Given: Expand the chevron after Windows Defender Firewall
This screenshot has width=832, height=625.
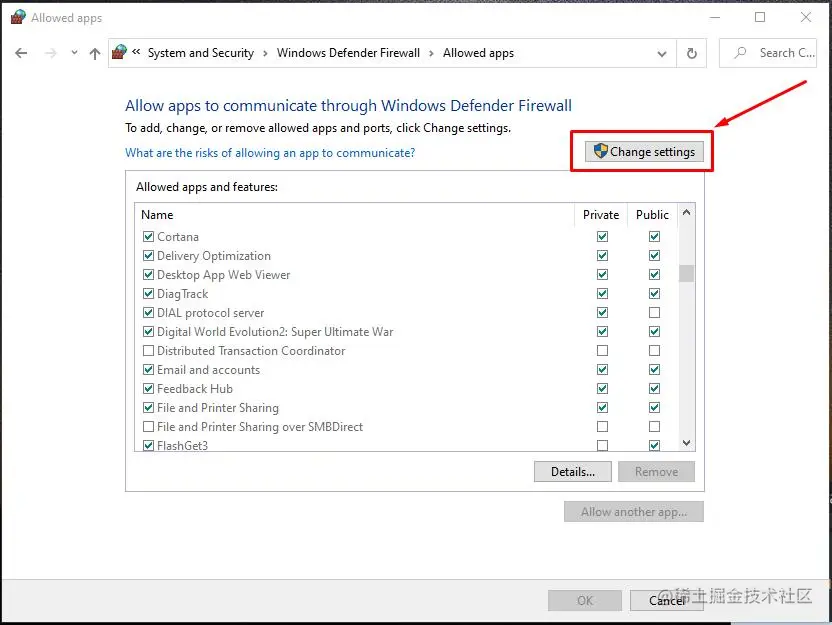Looking at the screenshot, I should pos(431,54).
